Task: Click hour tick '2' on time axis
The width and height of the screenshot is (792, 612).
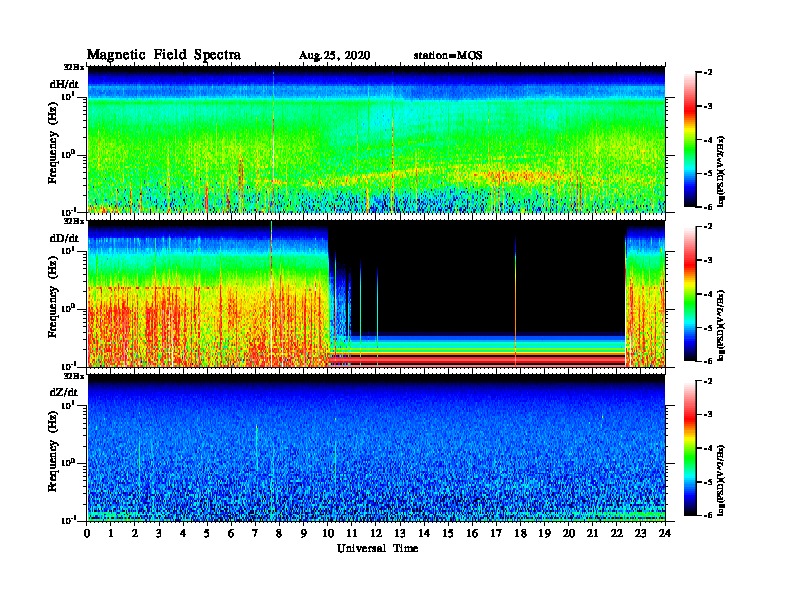Action: 135,534
